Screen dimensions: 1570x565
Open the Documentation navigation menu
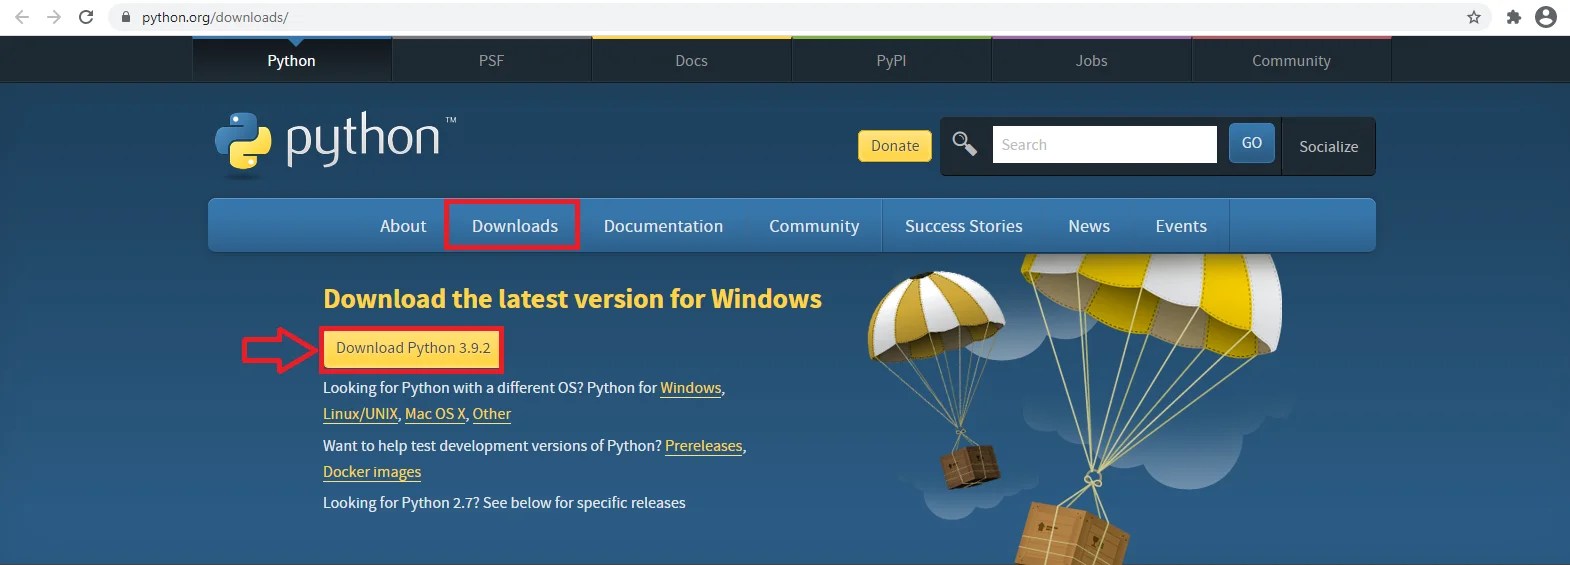663,226
